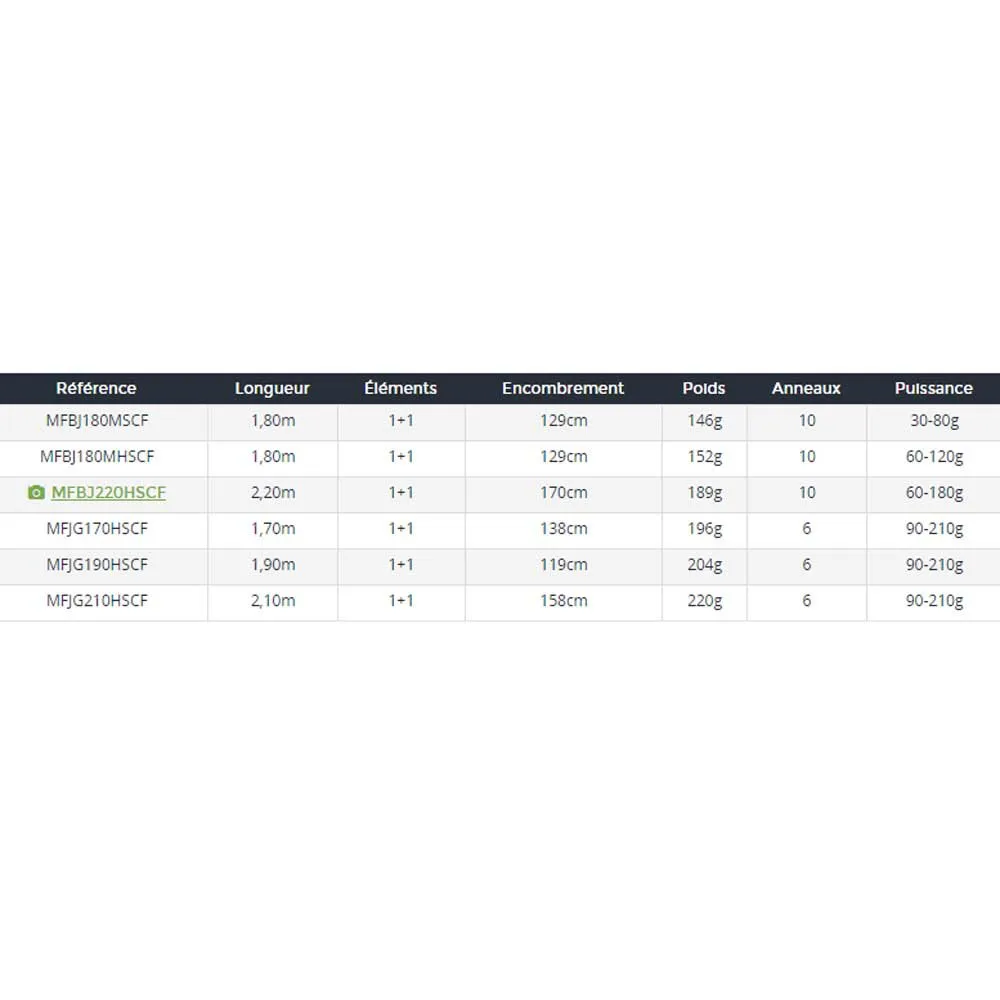The width and height of the screenshot is (1000, 1000).
Task: Select the MFJG210HSCF reference cell
Action: [97, 601]
